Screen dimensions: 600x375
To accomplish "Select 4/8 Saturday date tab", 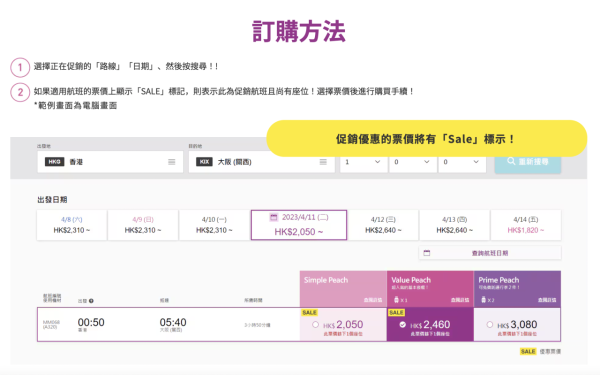I will tap(72, 225).
